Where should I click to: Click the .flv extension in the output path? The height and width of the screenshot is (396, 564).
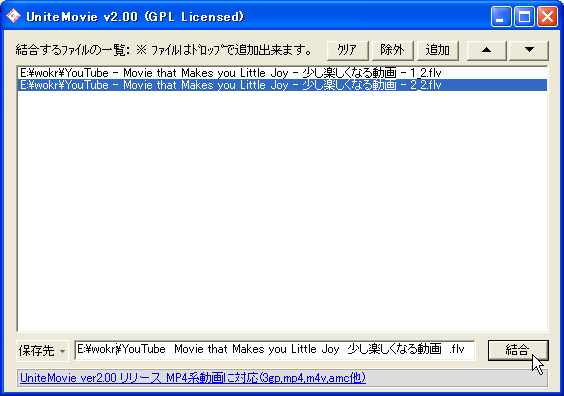tap(457, 349)
